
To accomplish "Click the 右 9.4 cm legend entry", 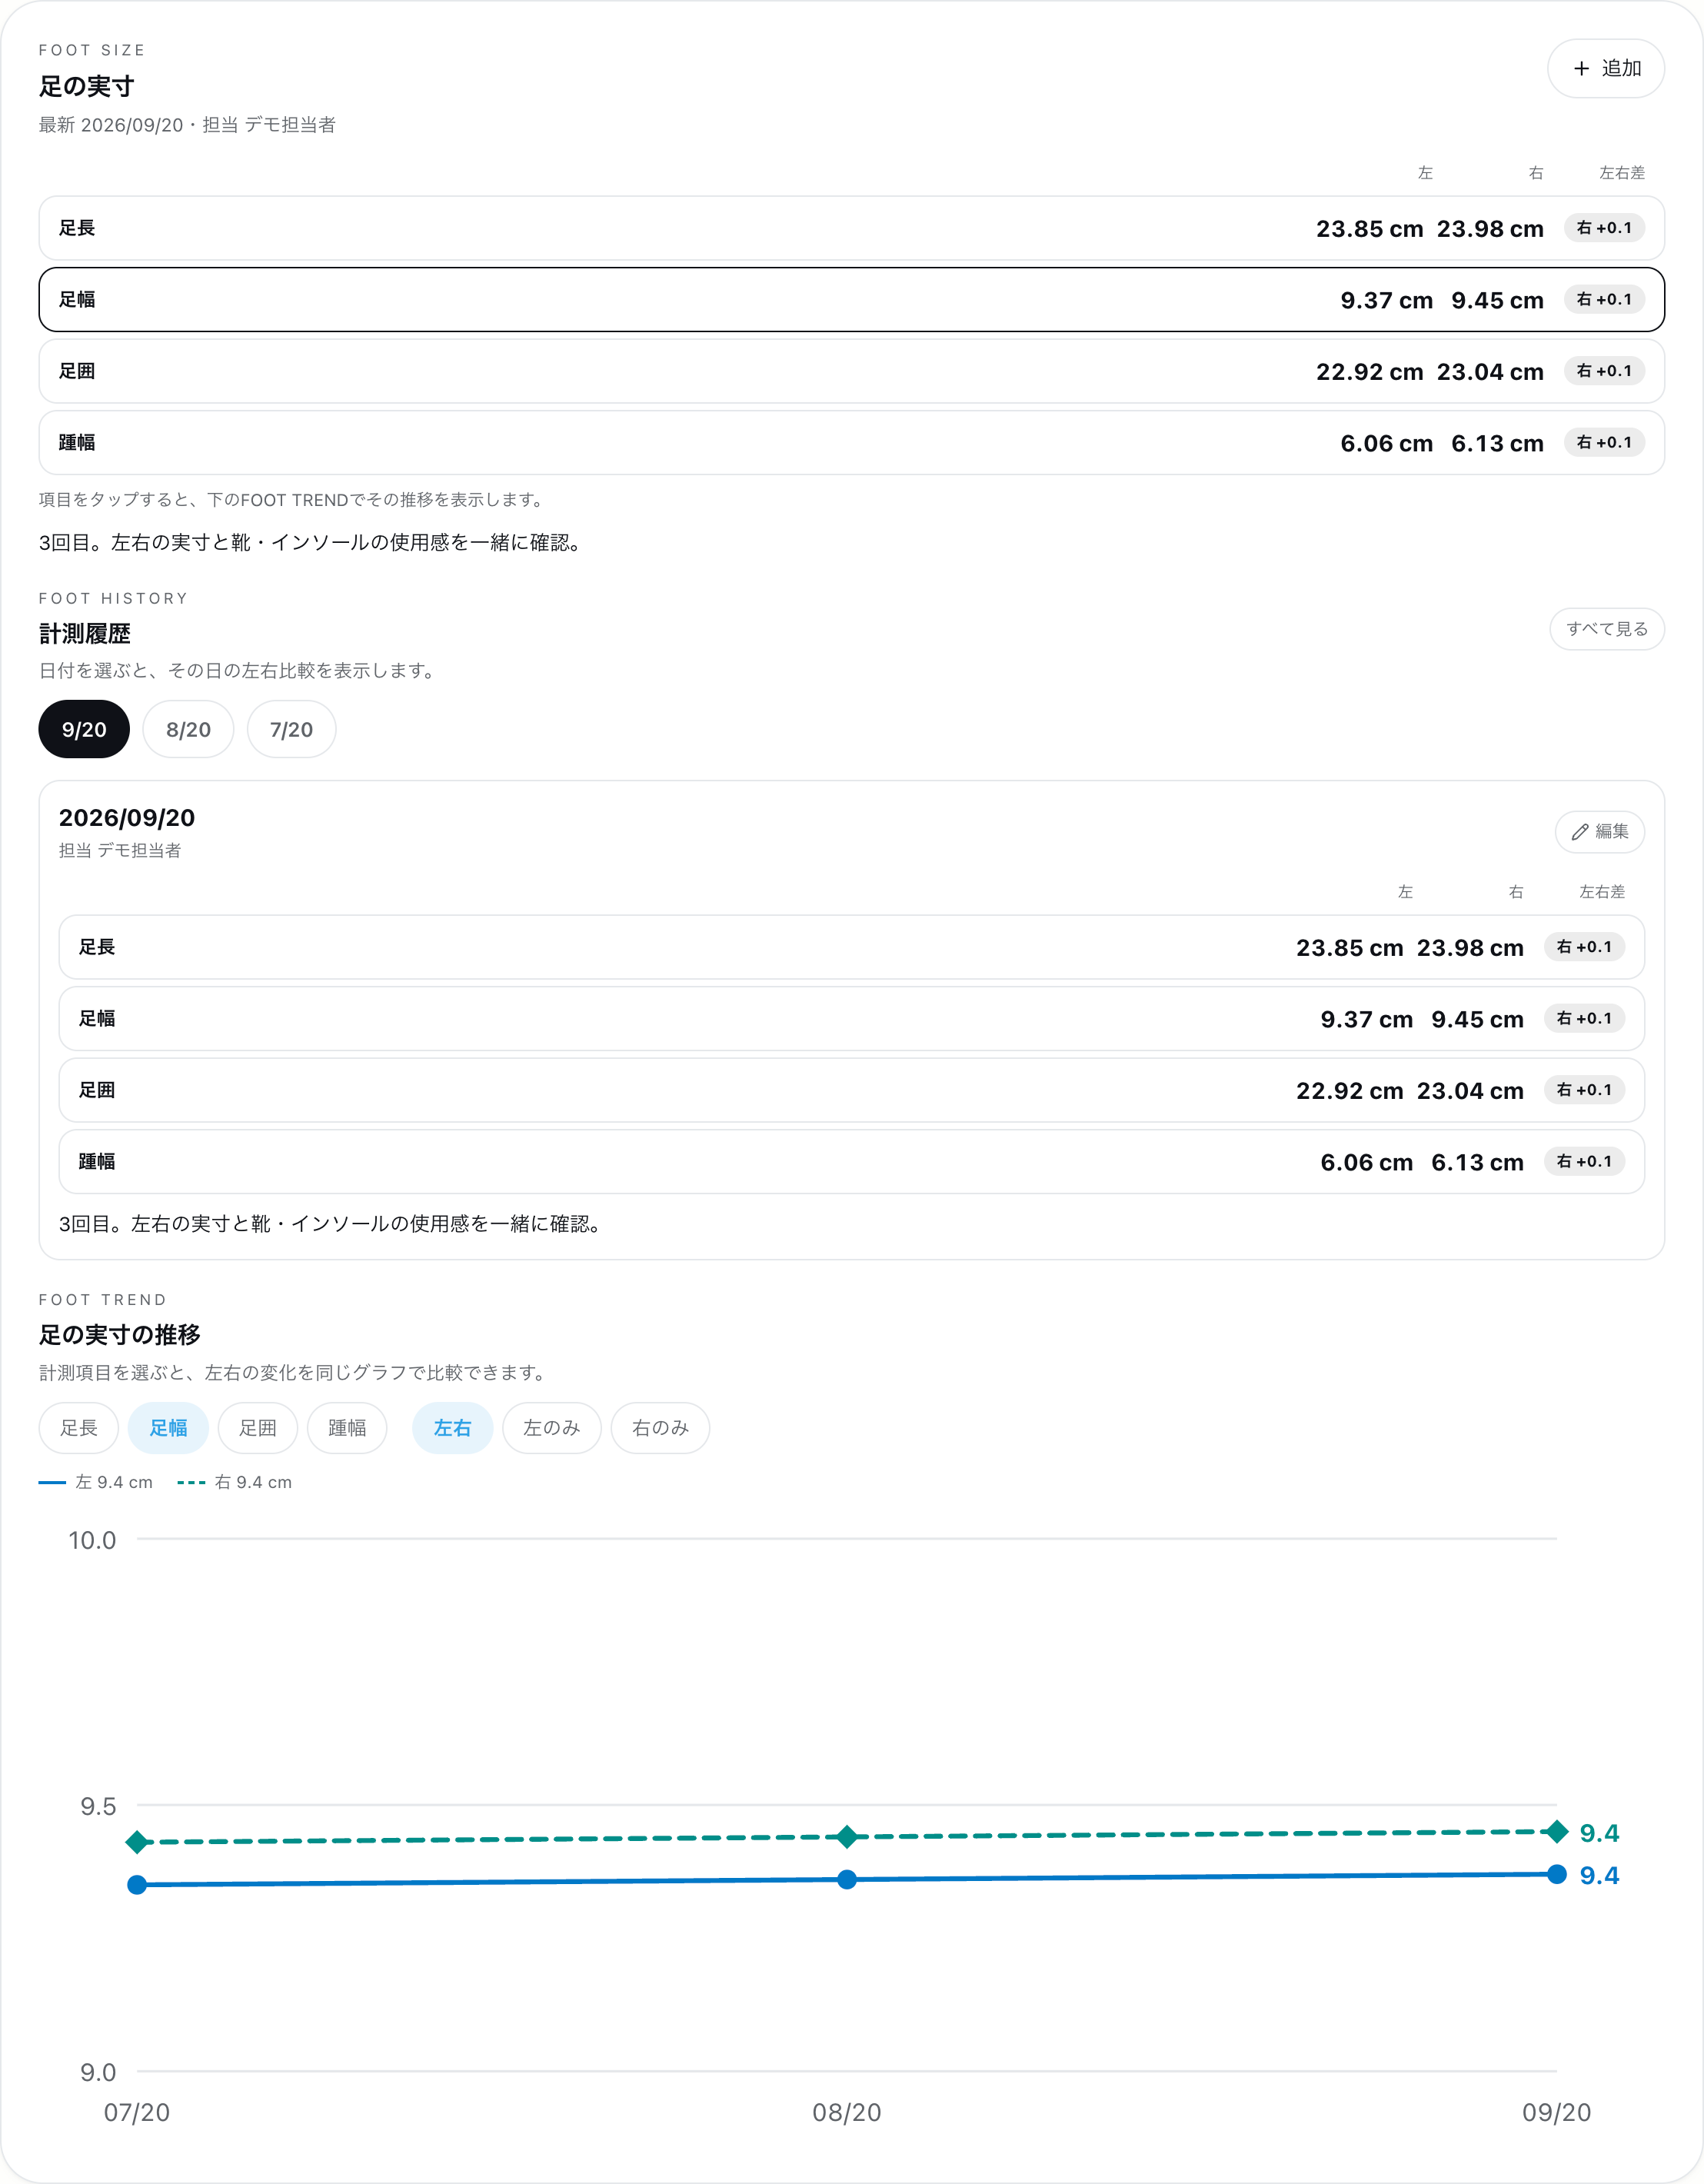I will 235,1483.
